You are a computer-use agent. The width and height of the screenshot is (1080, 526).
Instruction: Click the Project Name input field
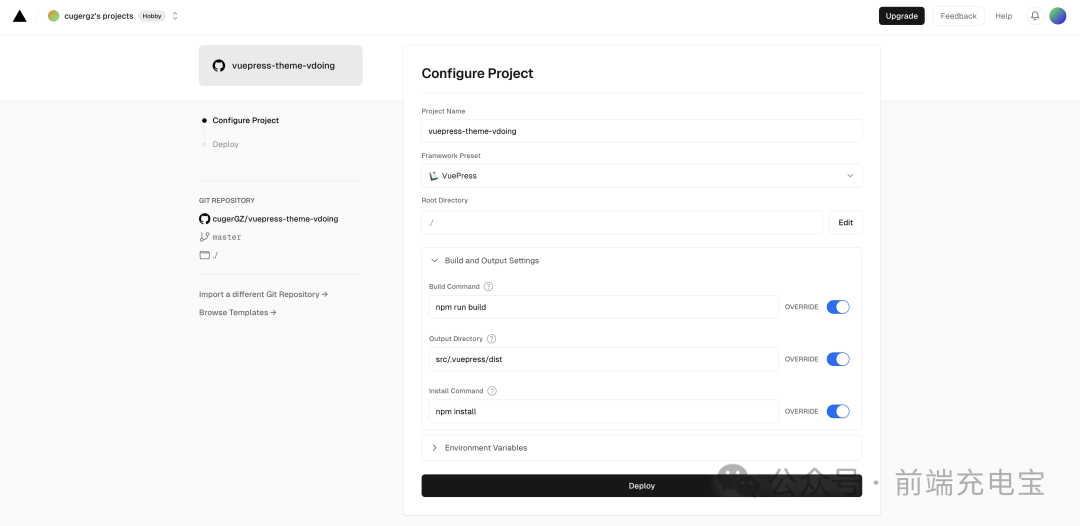[x=641, y=131]
